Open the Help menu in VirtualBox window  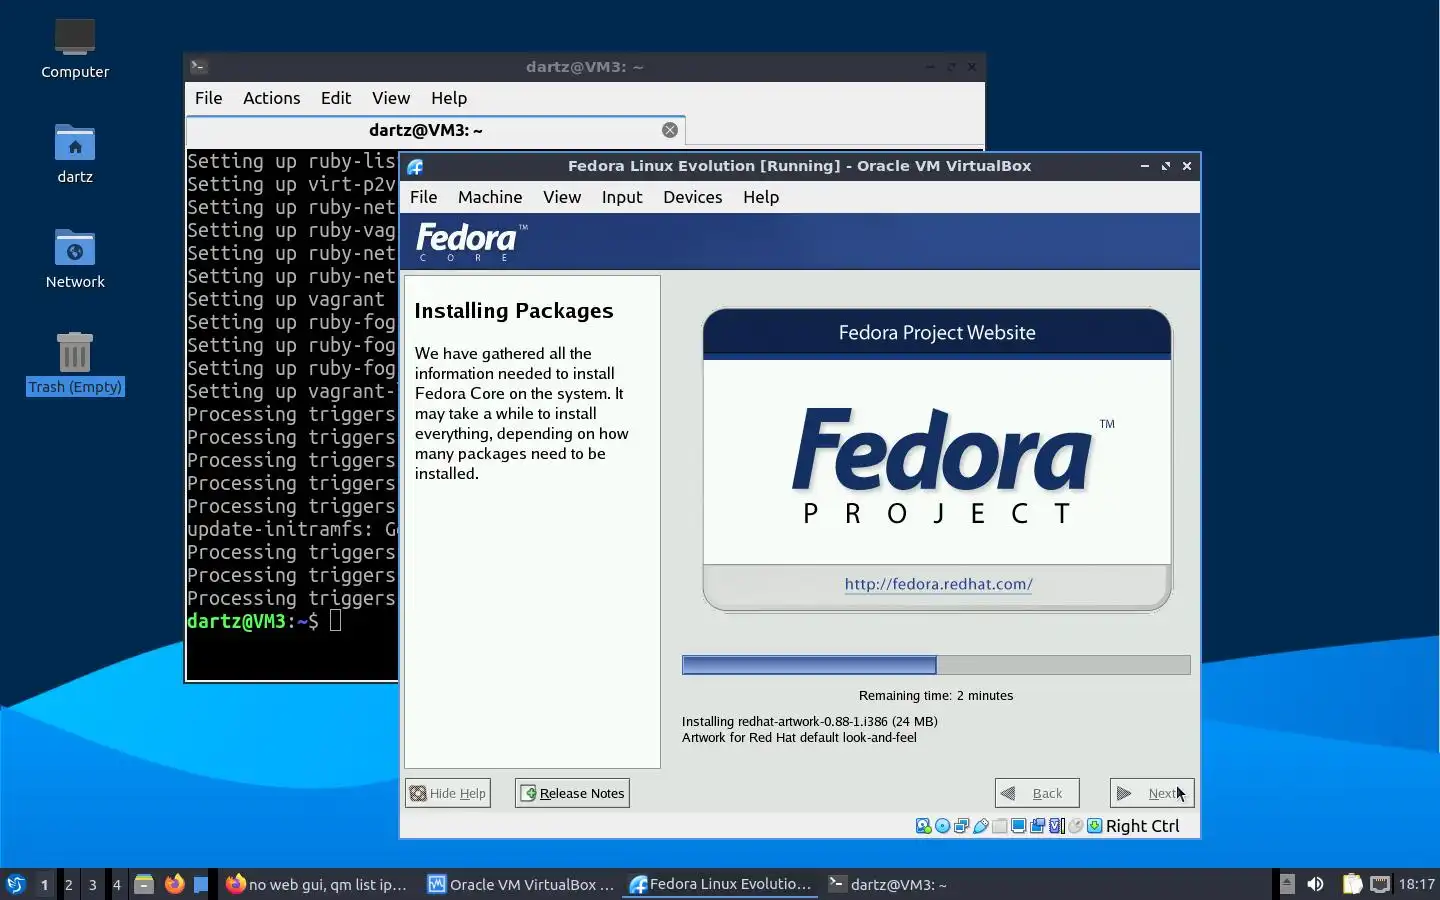pos(761,197)
